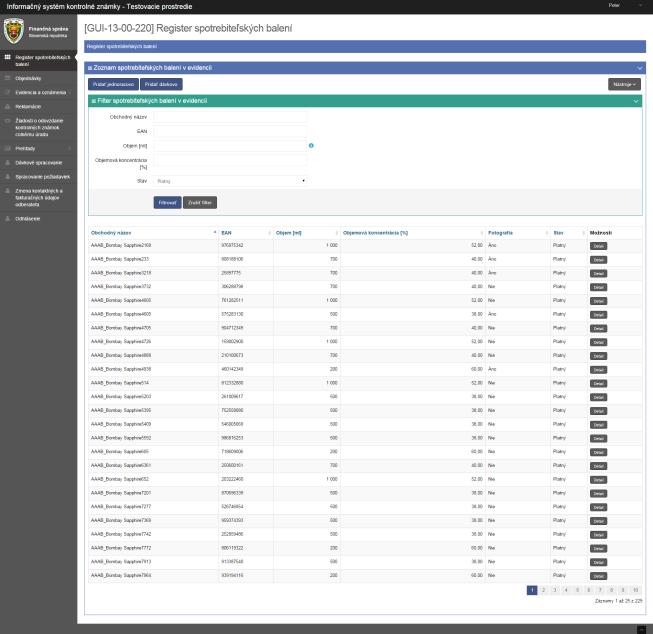
Task: Open Detail for the Bombay Sapphire3712 row
Action: pyautogui.click(x=598, y=287)
